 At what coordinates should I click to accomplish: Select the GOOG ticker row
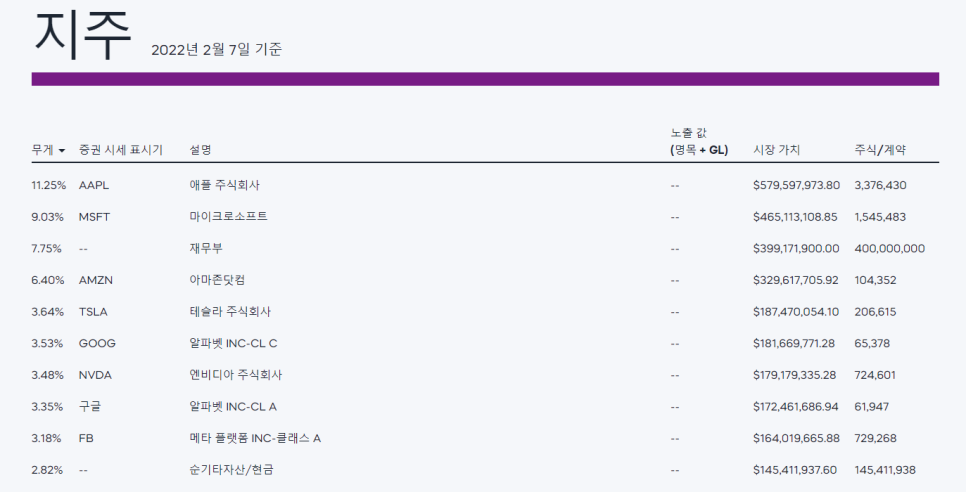click(485, 344)
